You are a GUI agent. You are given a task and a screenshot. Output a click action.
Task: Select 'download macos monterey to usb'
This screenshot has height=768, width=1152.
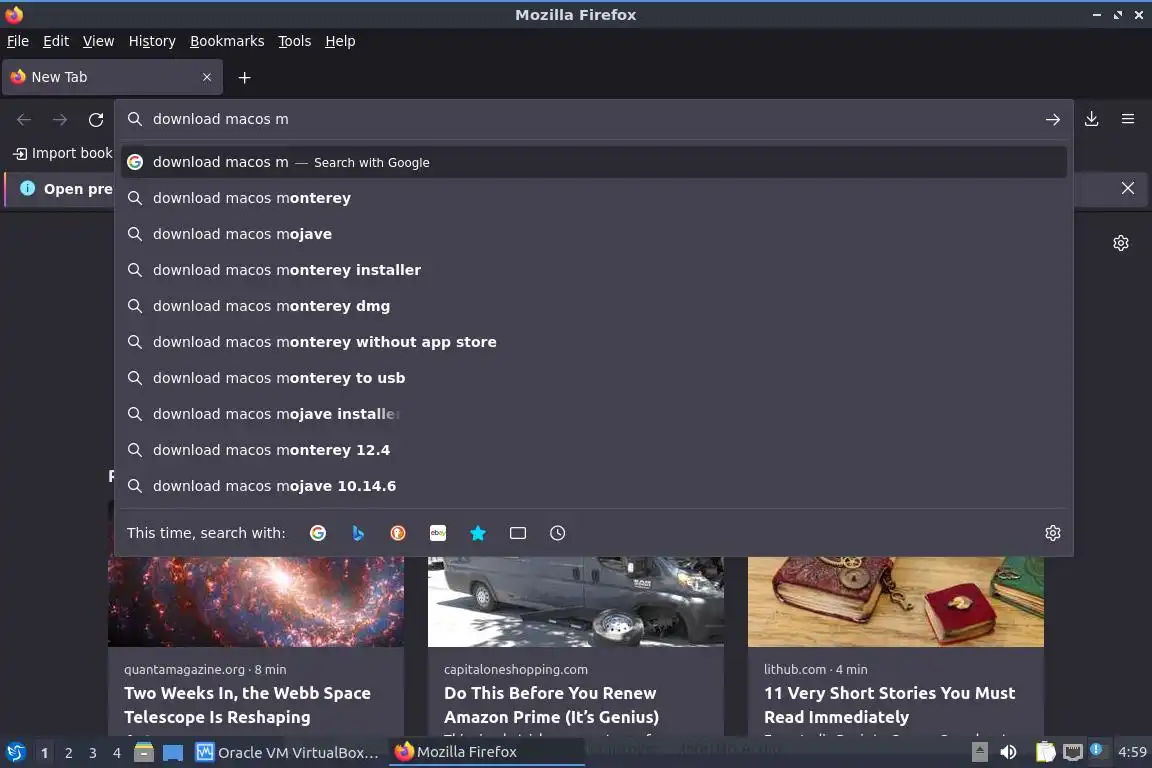(594, 378)
